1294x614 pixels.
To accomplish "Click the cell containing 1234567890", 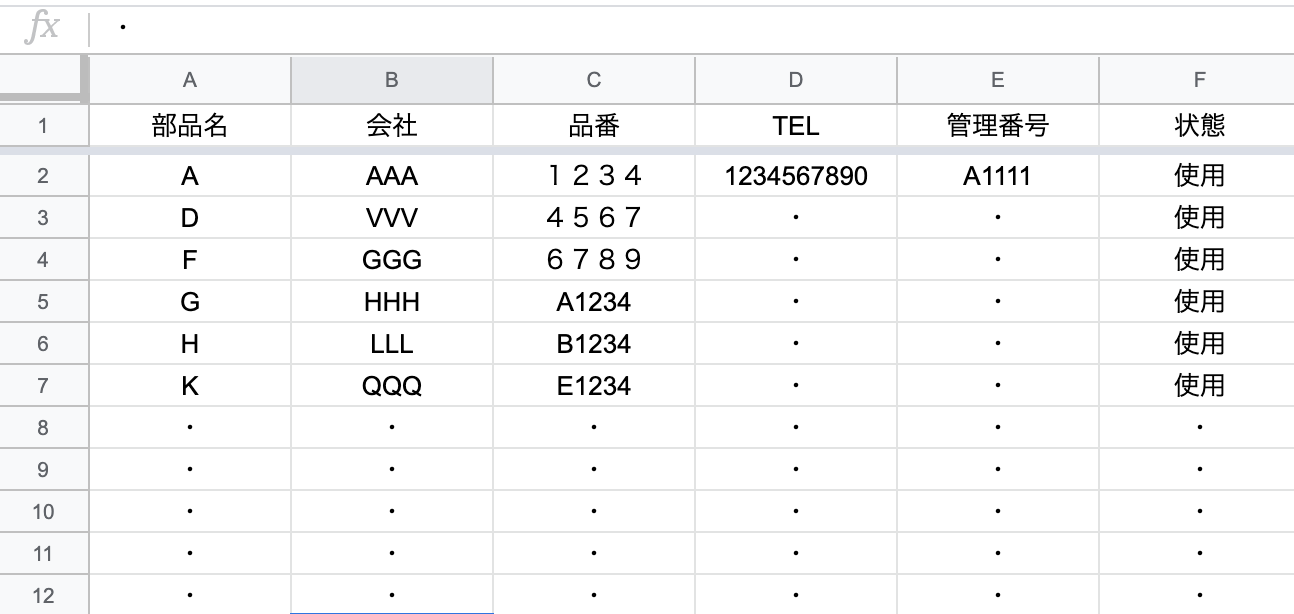I will point(795,177).
